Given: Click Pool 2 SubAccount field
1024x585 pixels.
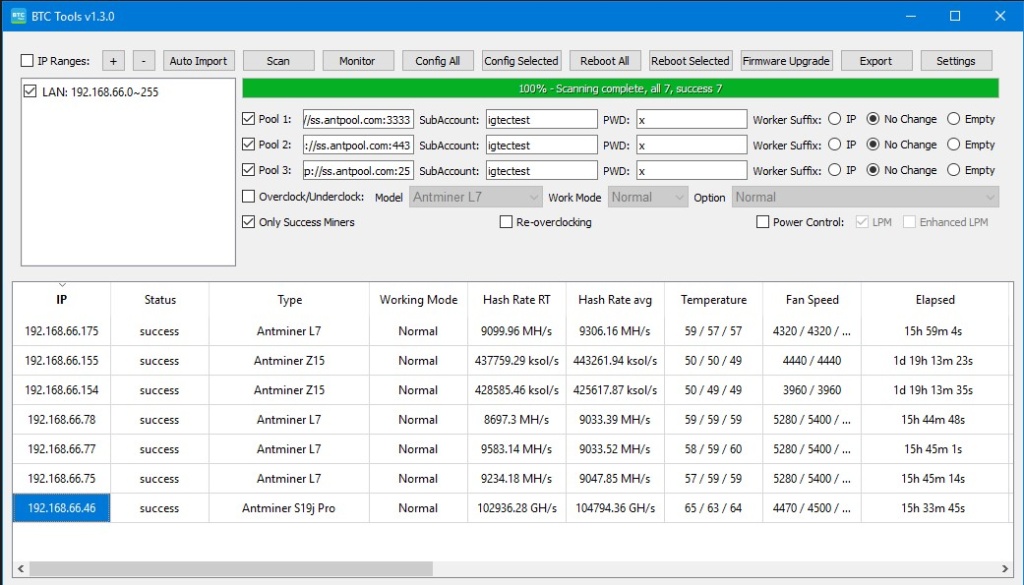Looking at the screenshot, I should pyautogui.click(x=541, y=145).
